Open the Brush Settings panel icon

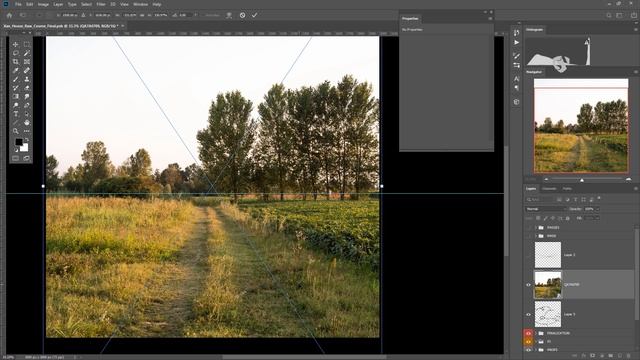pos(516,56)
